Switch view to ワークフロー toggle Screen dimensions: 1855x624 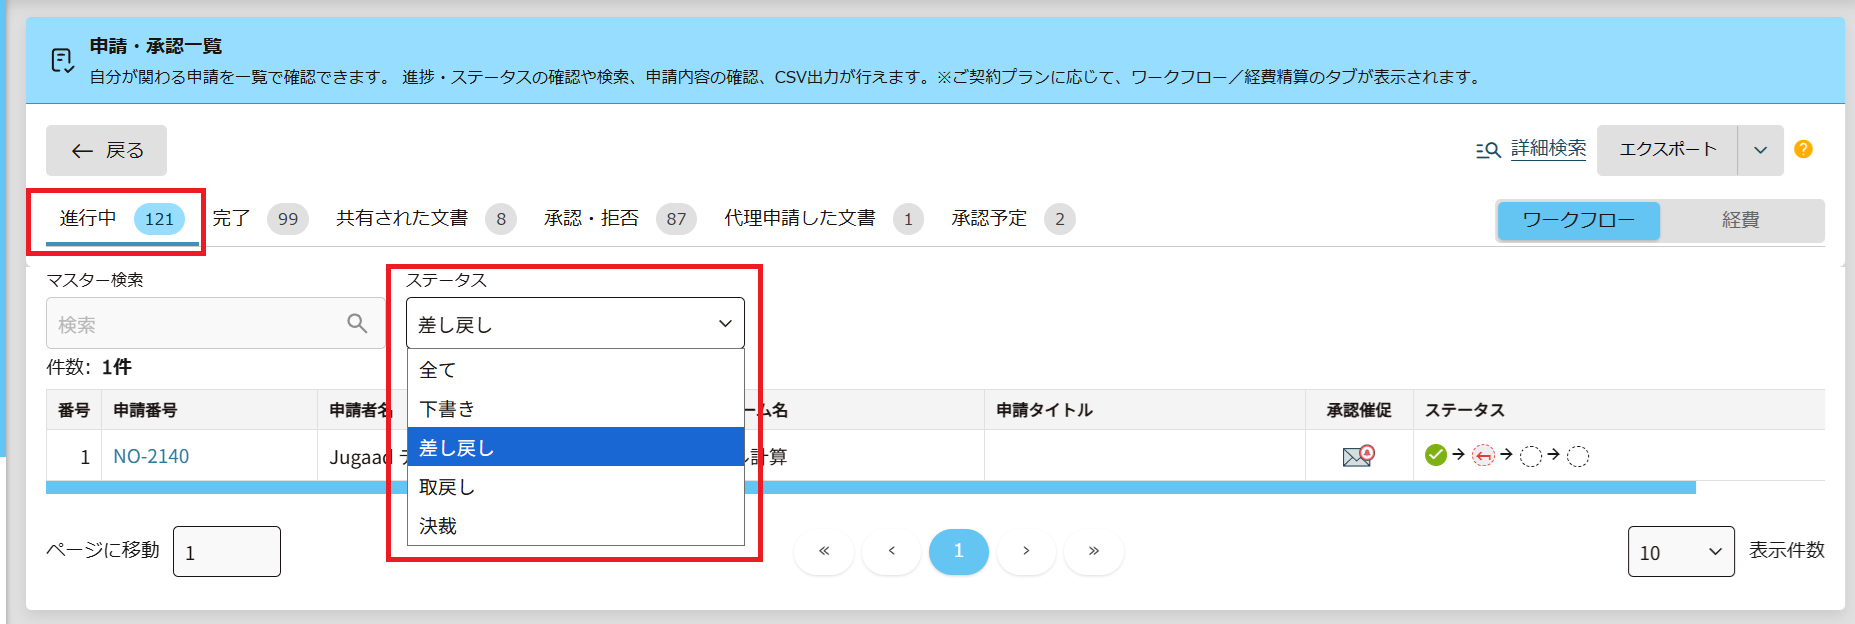(x=1578, y=220)
